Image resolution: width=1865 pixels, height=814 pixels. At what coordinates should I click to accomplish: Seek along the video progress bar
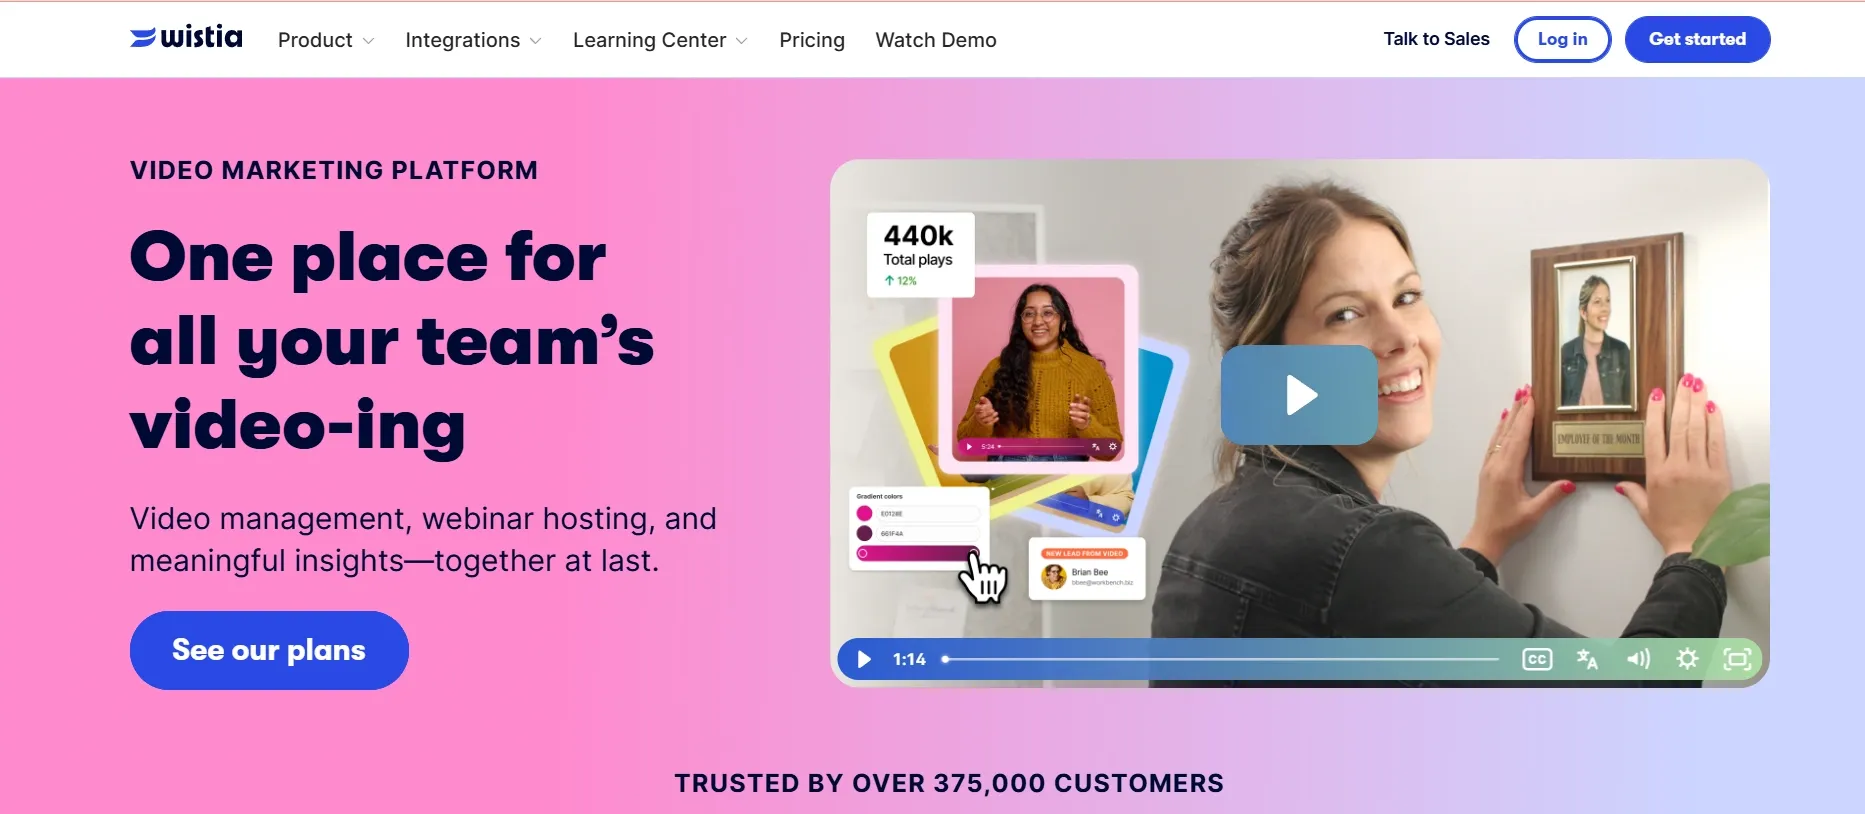(x=1220, y=659)
